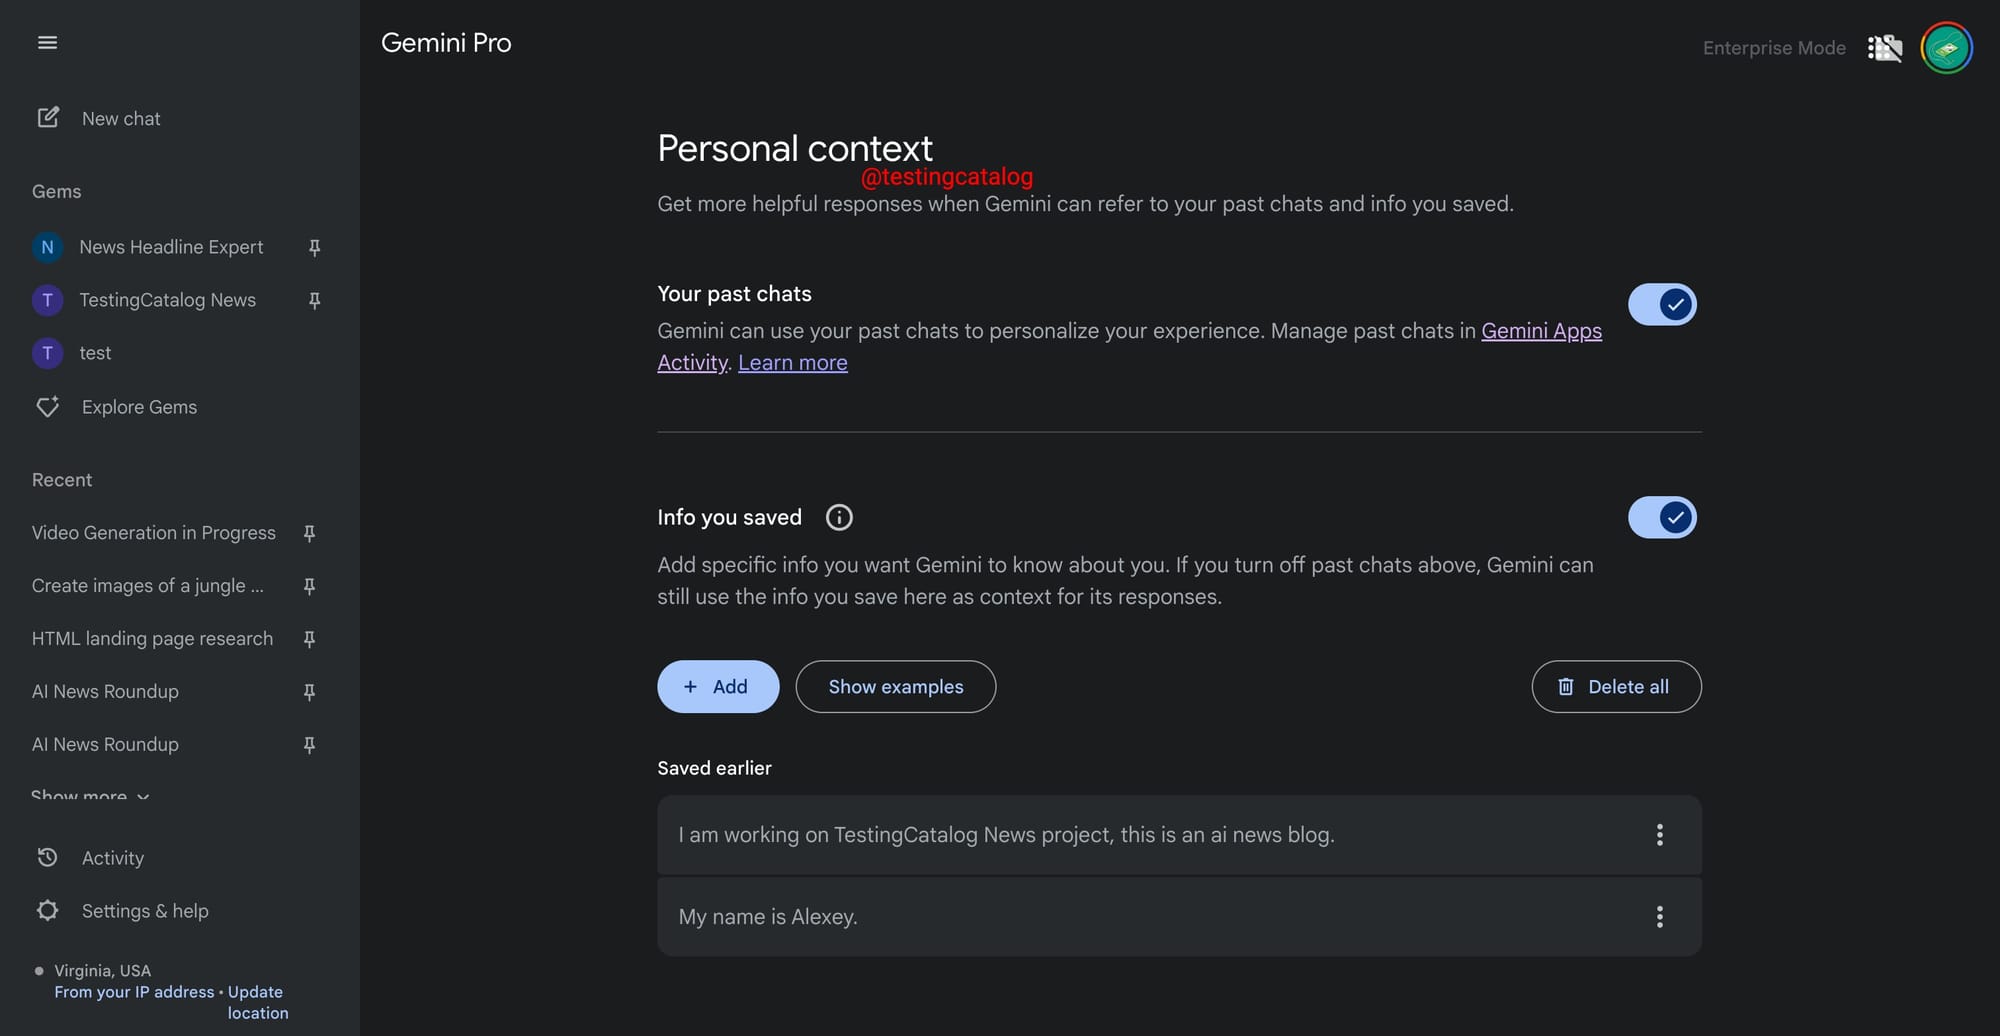Screen dimensions: 2000x1036
Task: Open options menu for My name is Alexey
Action: click(x=1659, y=917)
